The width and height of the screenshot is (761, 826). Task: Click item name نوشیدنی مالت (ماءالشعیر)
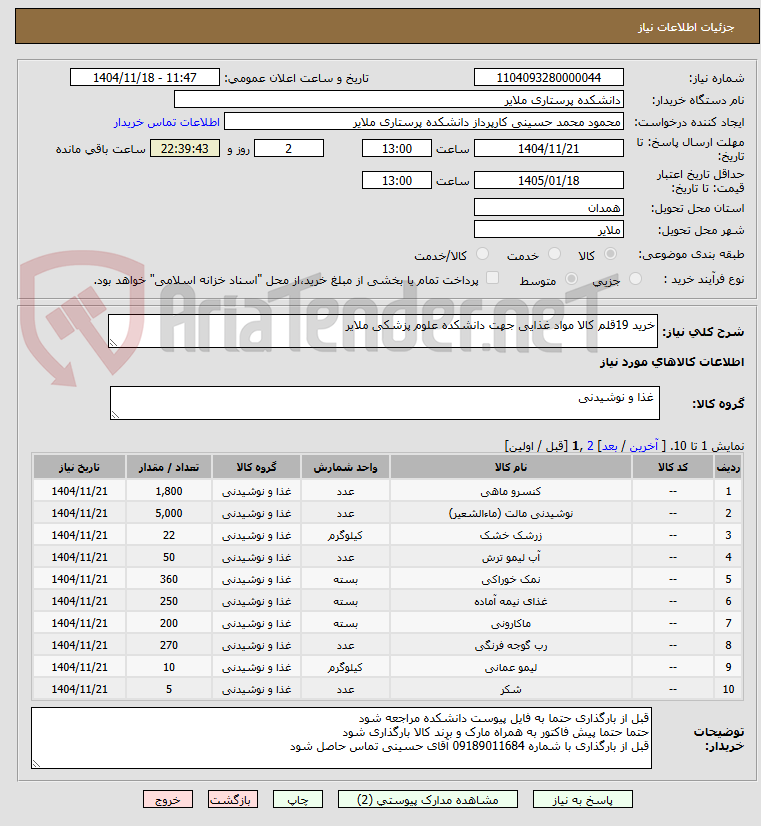[510, 514]
